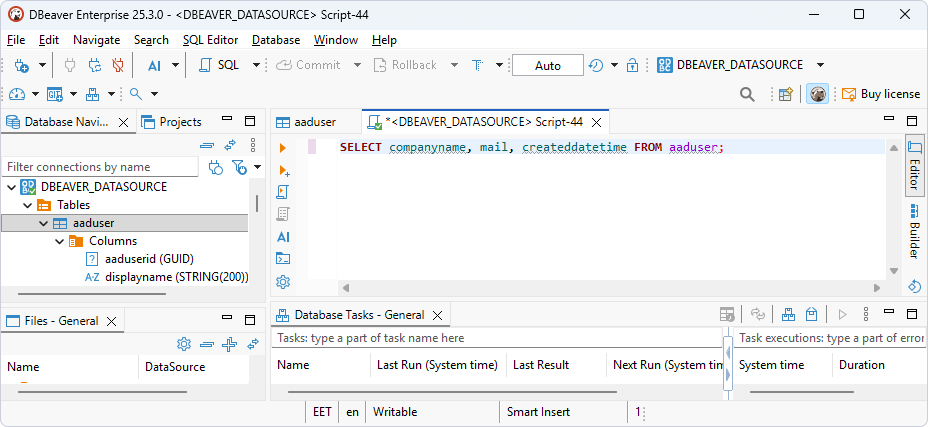Click the Files panel plus icon

click(229, 344)
